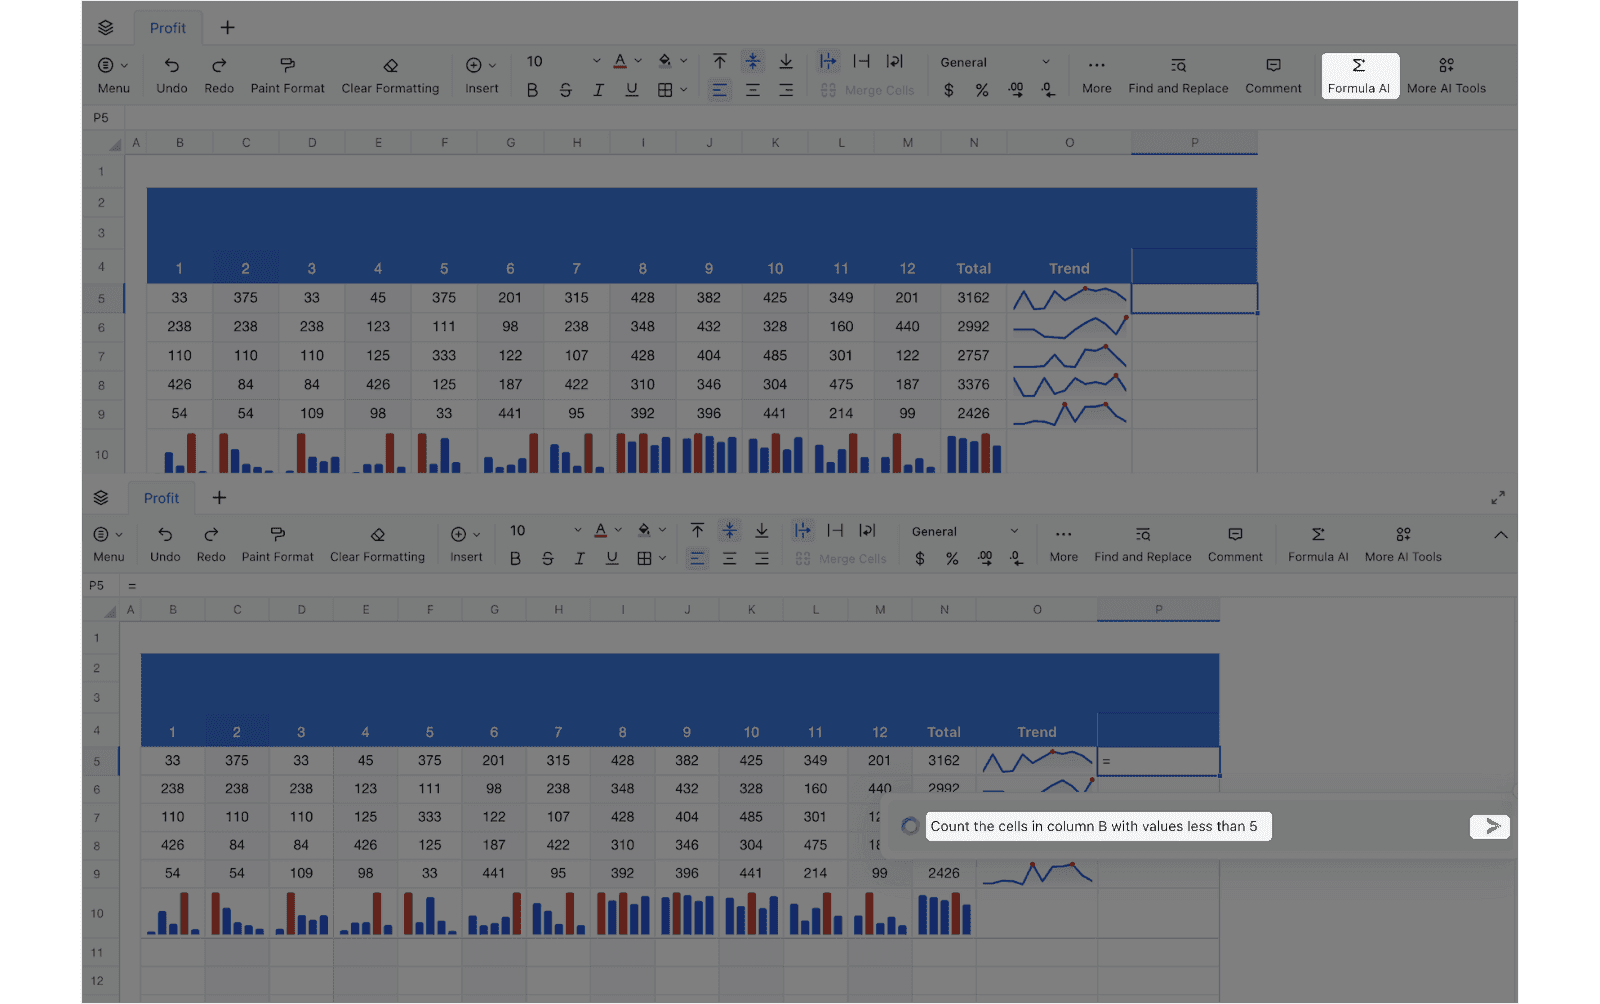The height and width of the screenshot is (1004, 1600).
Task: Open More AI Tools
Action: (1446, 74)
